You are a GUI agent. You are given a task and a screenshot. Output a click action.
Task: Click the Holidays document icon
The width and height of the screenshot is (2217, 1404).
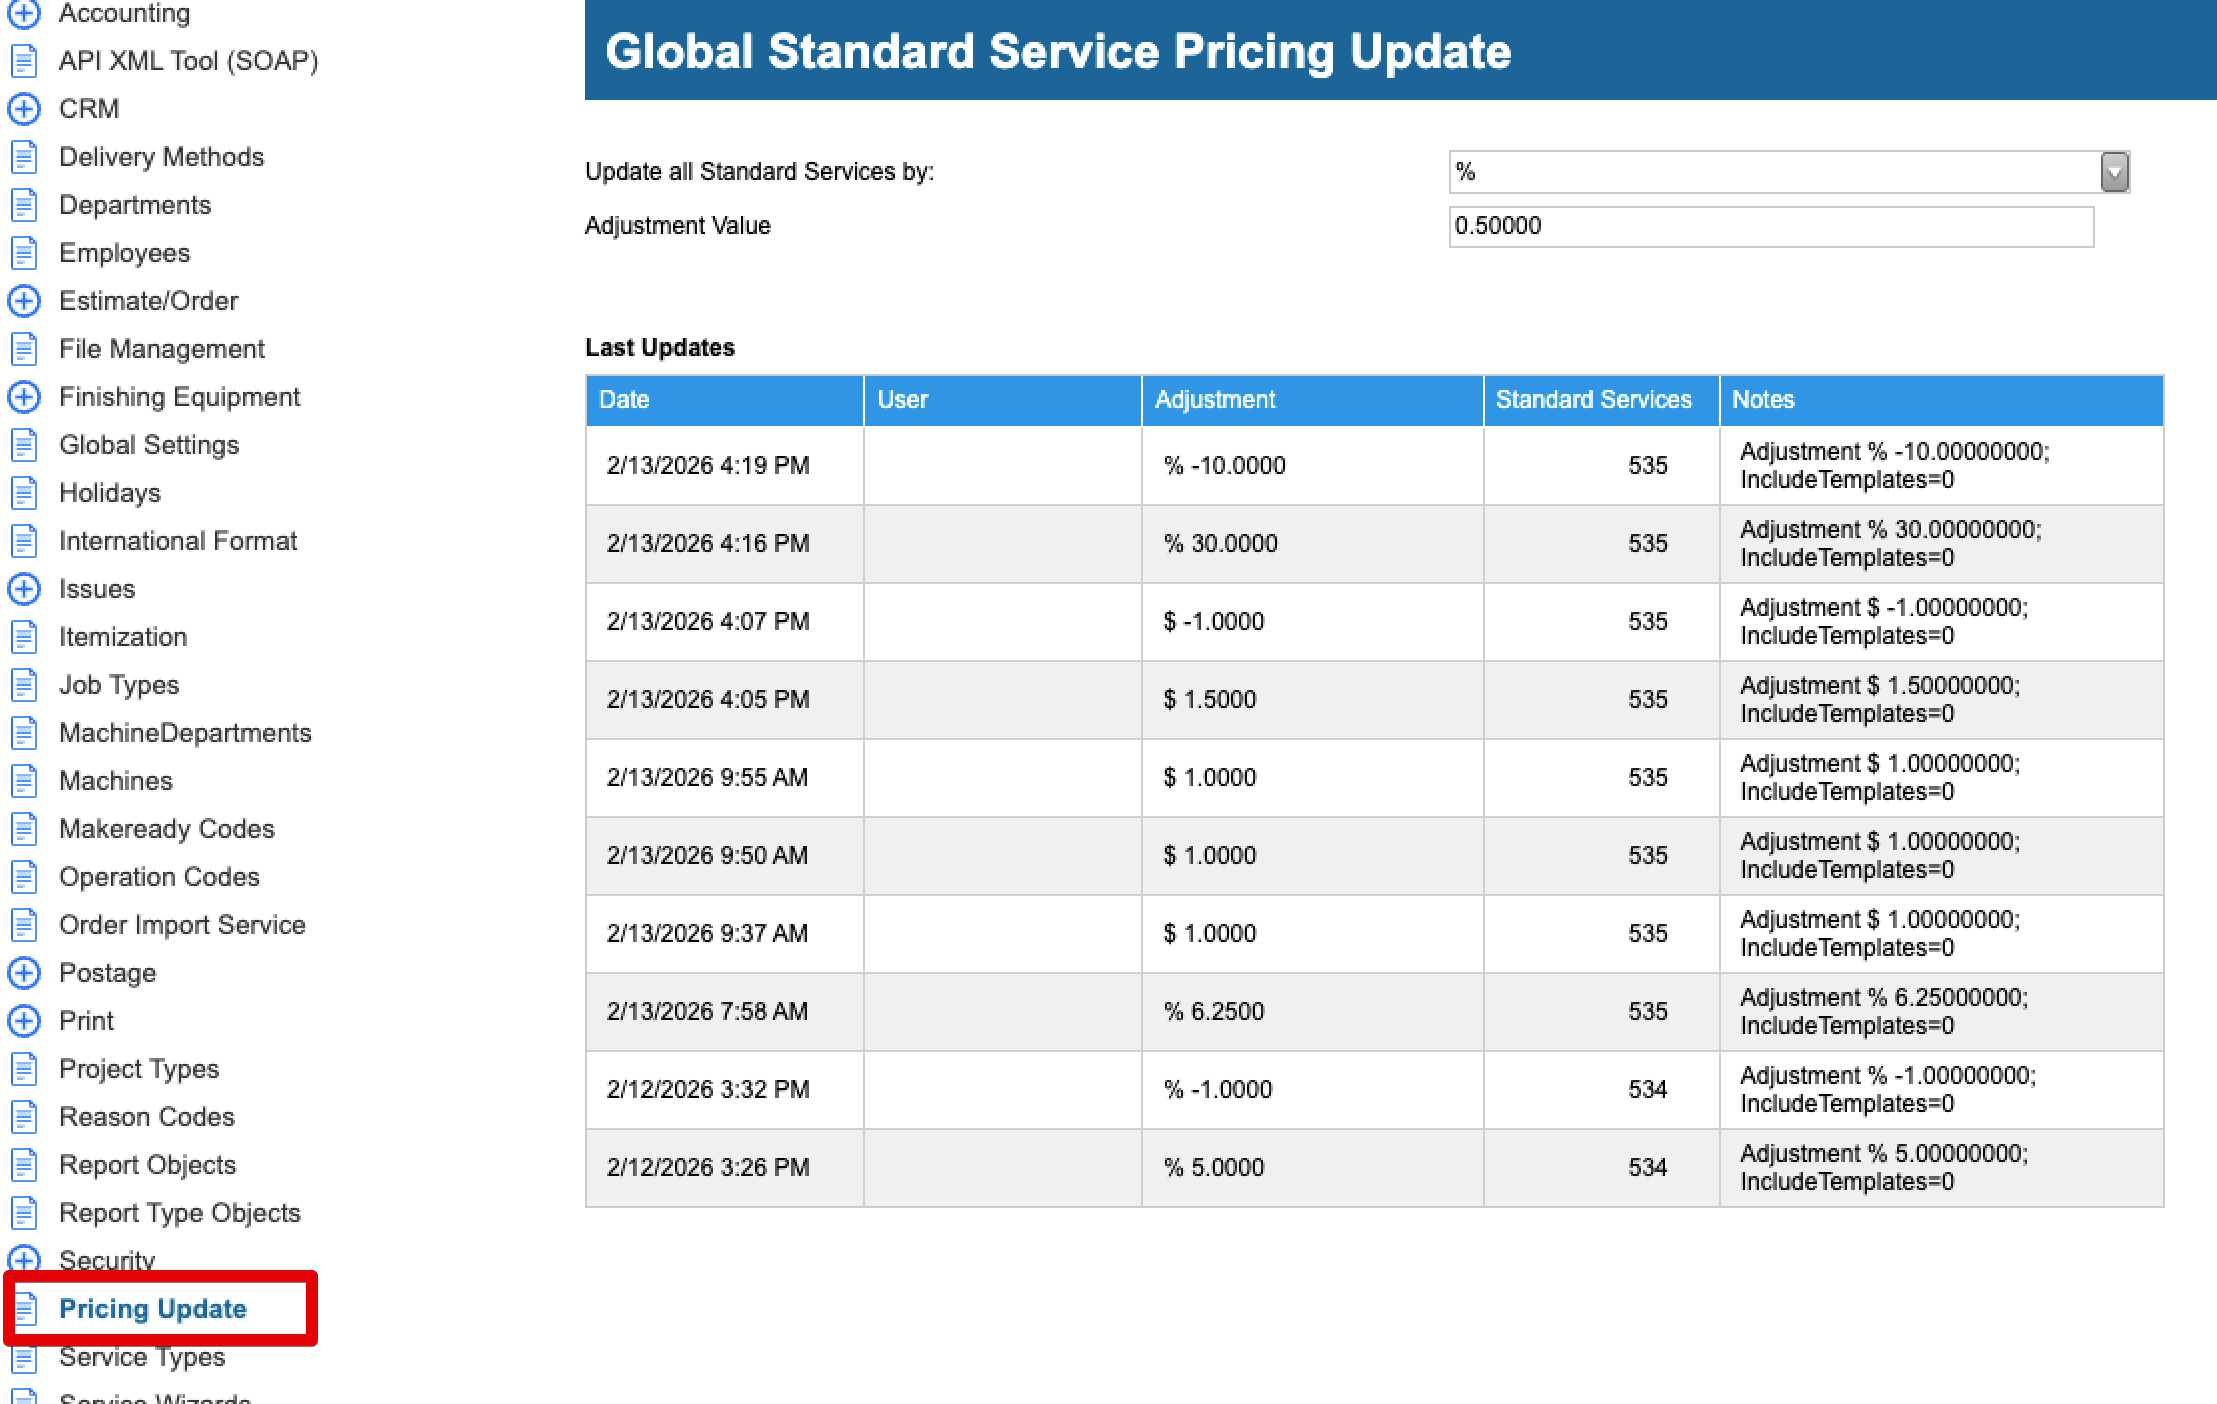pos(24,493)
